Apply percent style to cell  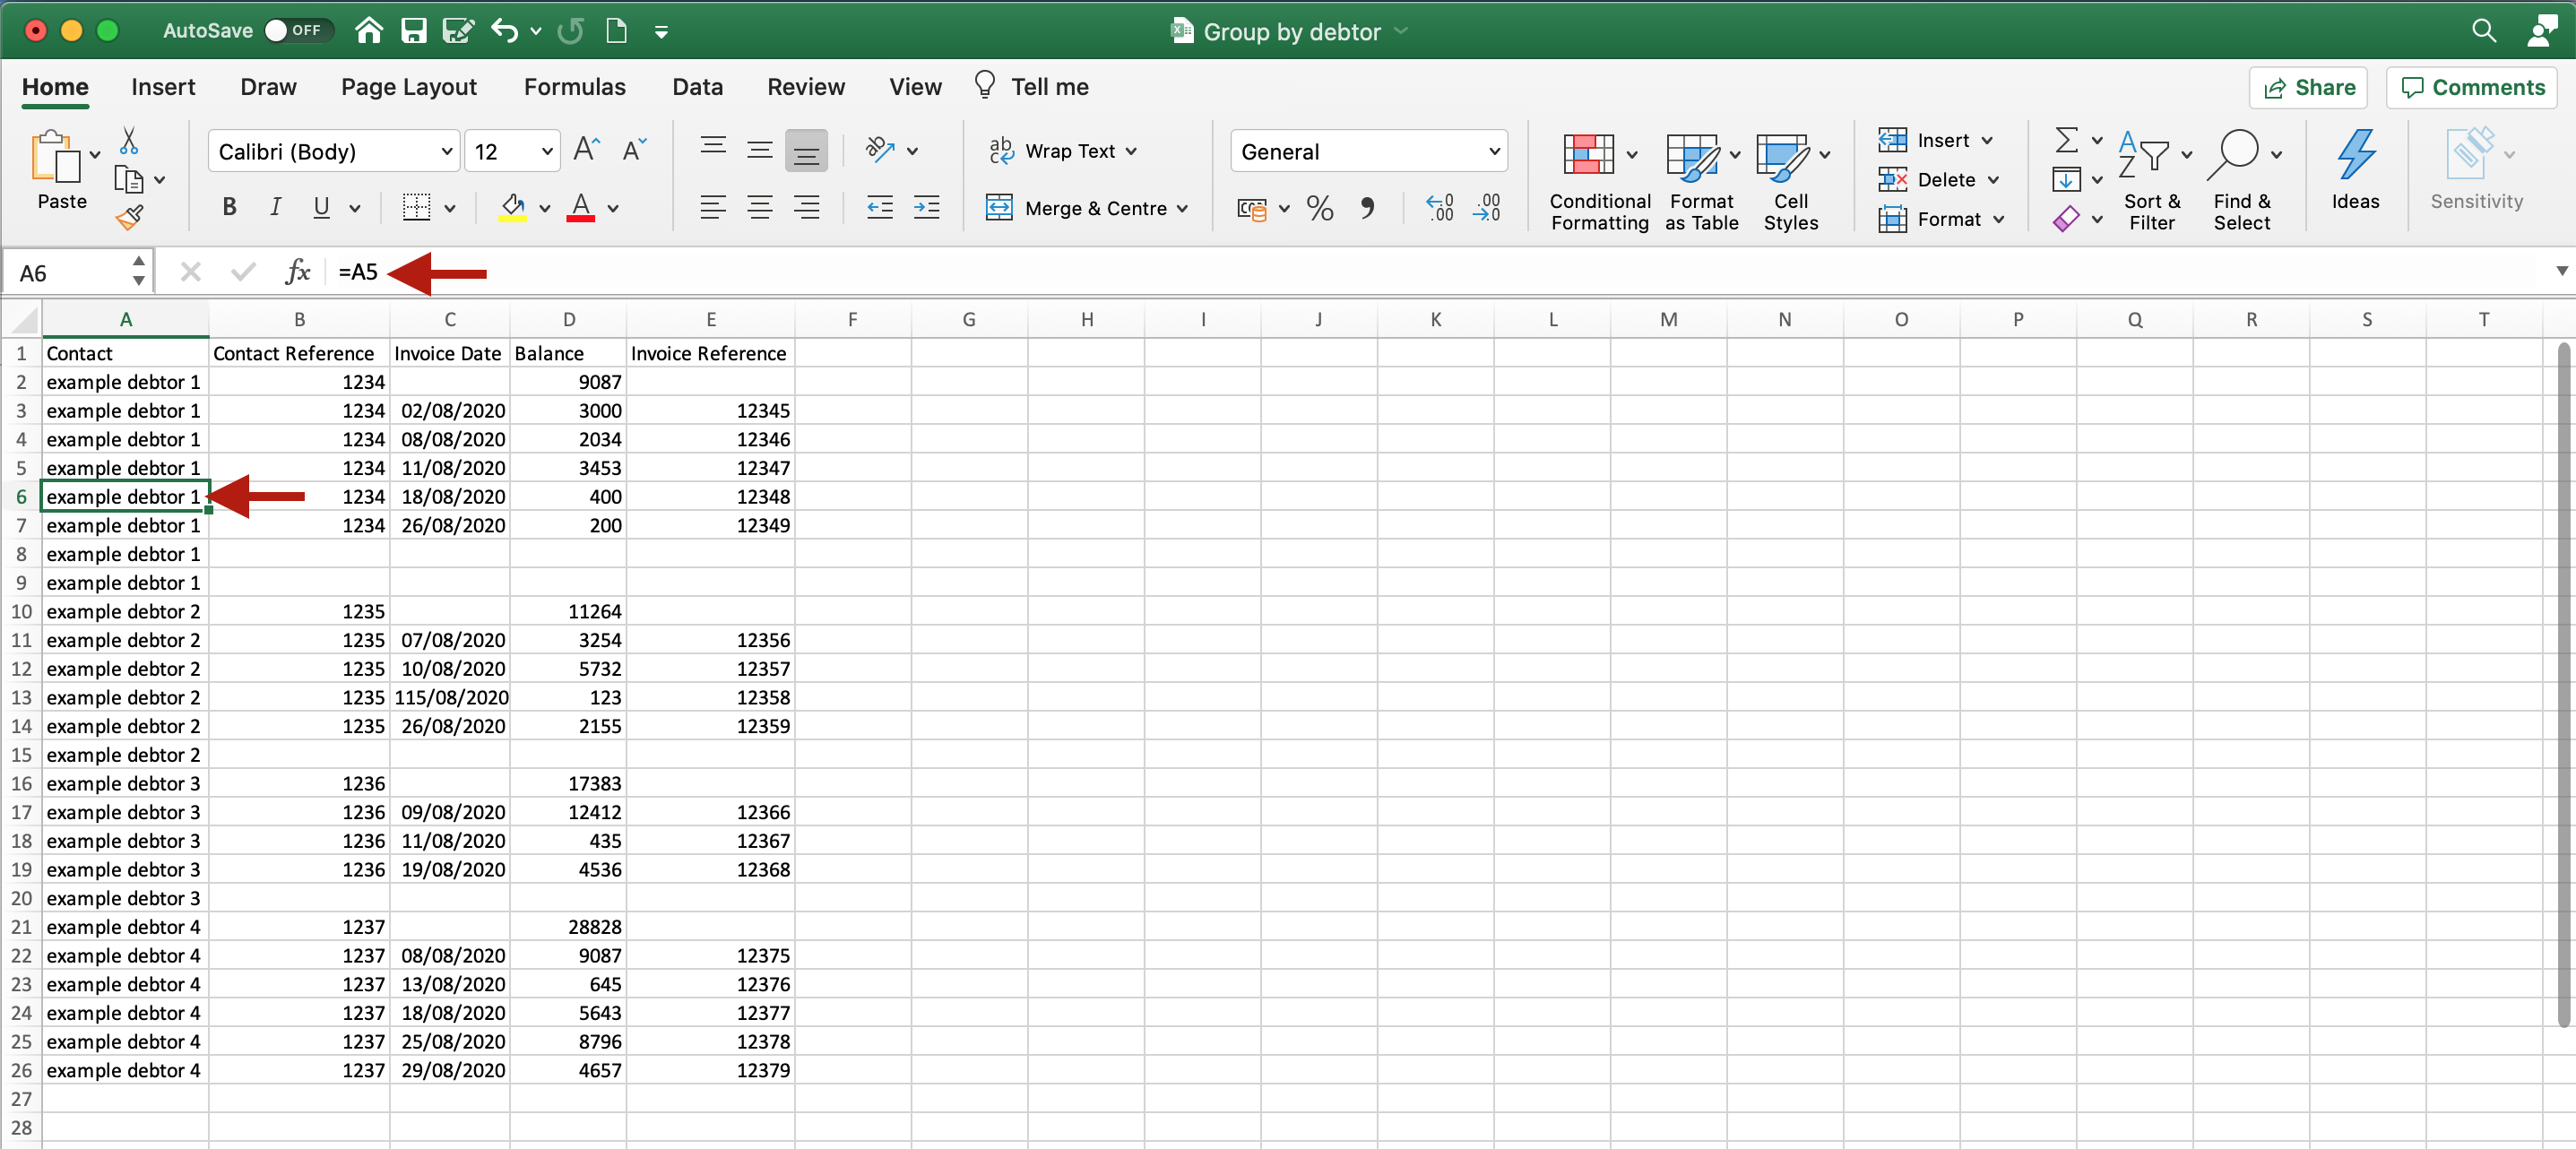tap(1320, 208)
